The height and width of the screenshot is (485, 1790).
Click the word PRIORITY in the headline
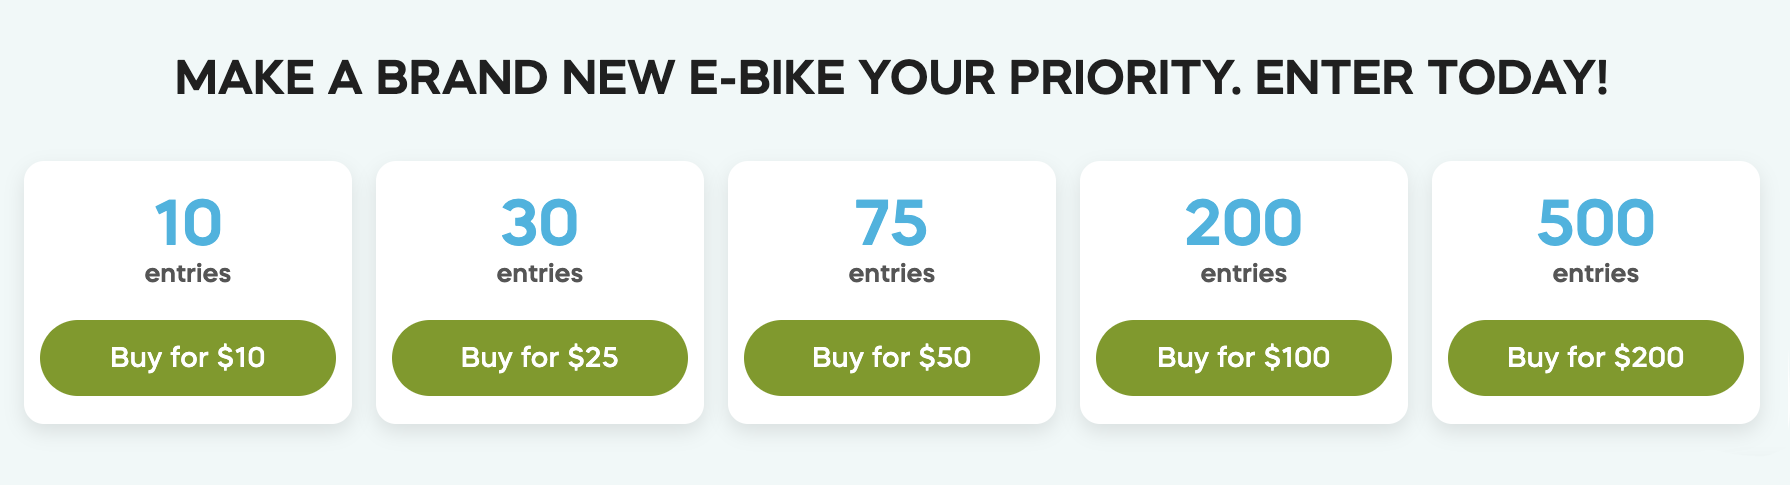1122,78
